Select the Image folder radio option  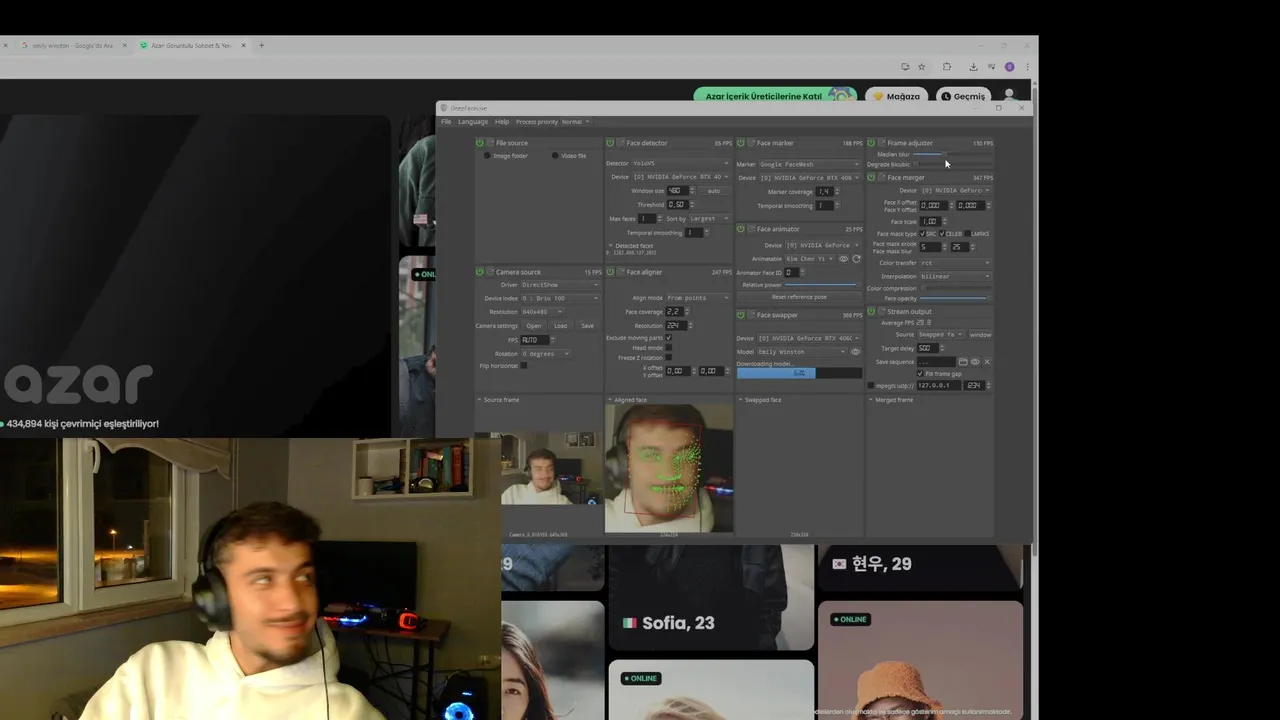[487, 156]
